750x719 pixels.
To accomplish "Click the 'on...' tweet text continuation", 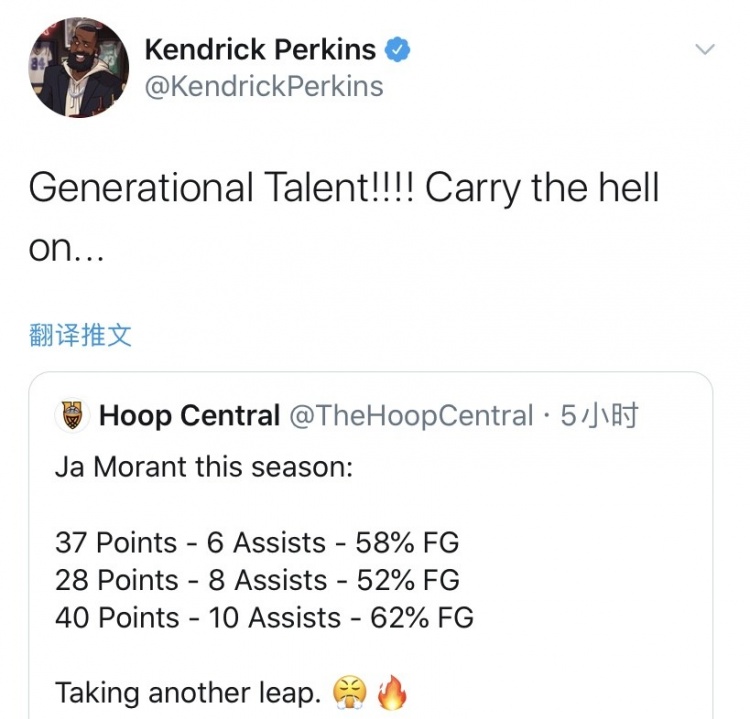I will click(x=66, y=250).
